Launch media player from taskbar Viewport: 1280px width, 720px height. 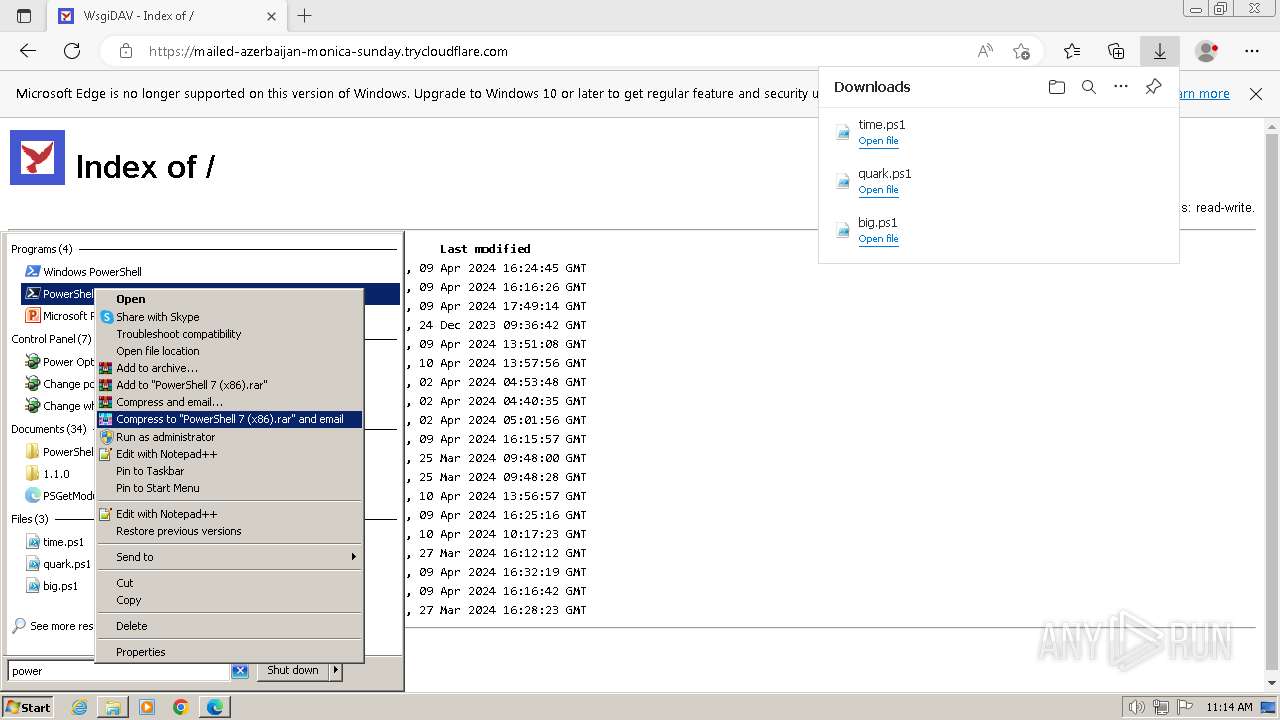147,707
